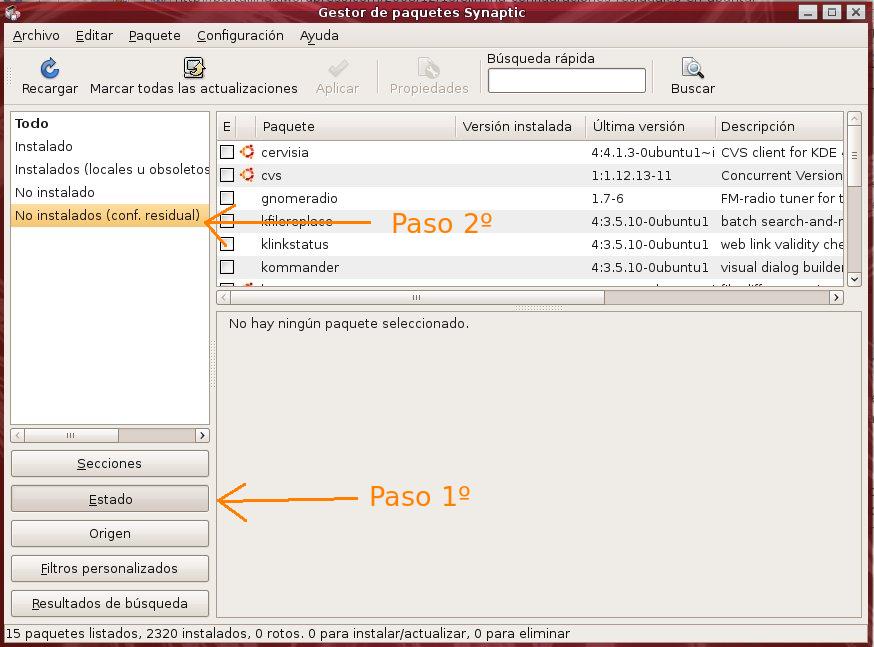Click the Estado button
874x647 pixels.
(x=110, y=499)
